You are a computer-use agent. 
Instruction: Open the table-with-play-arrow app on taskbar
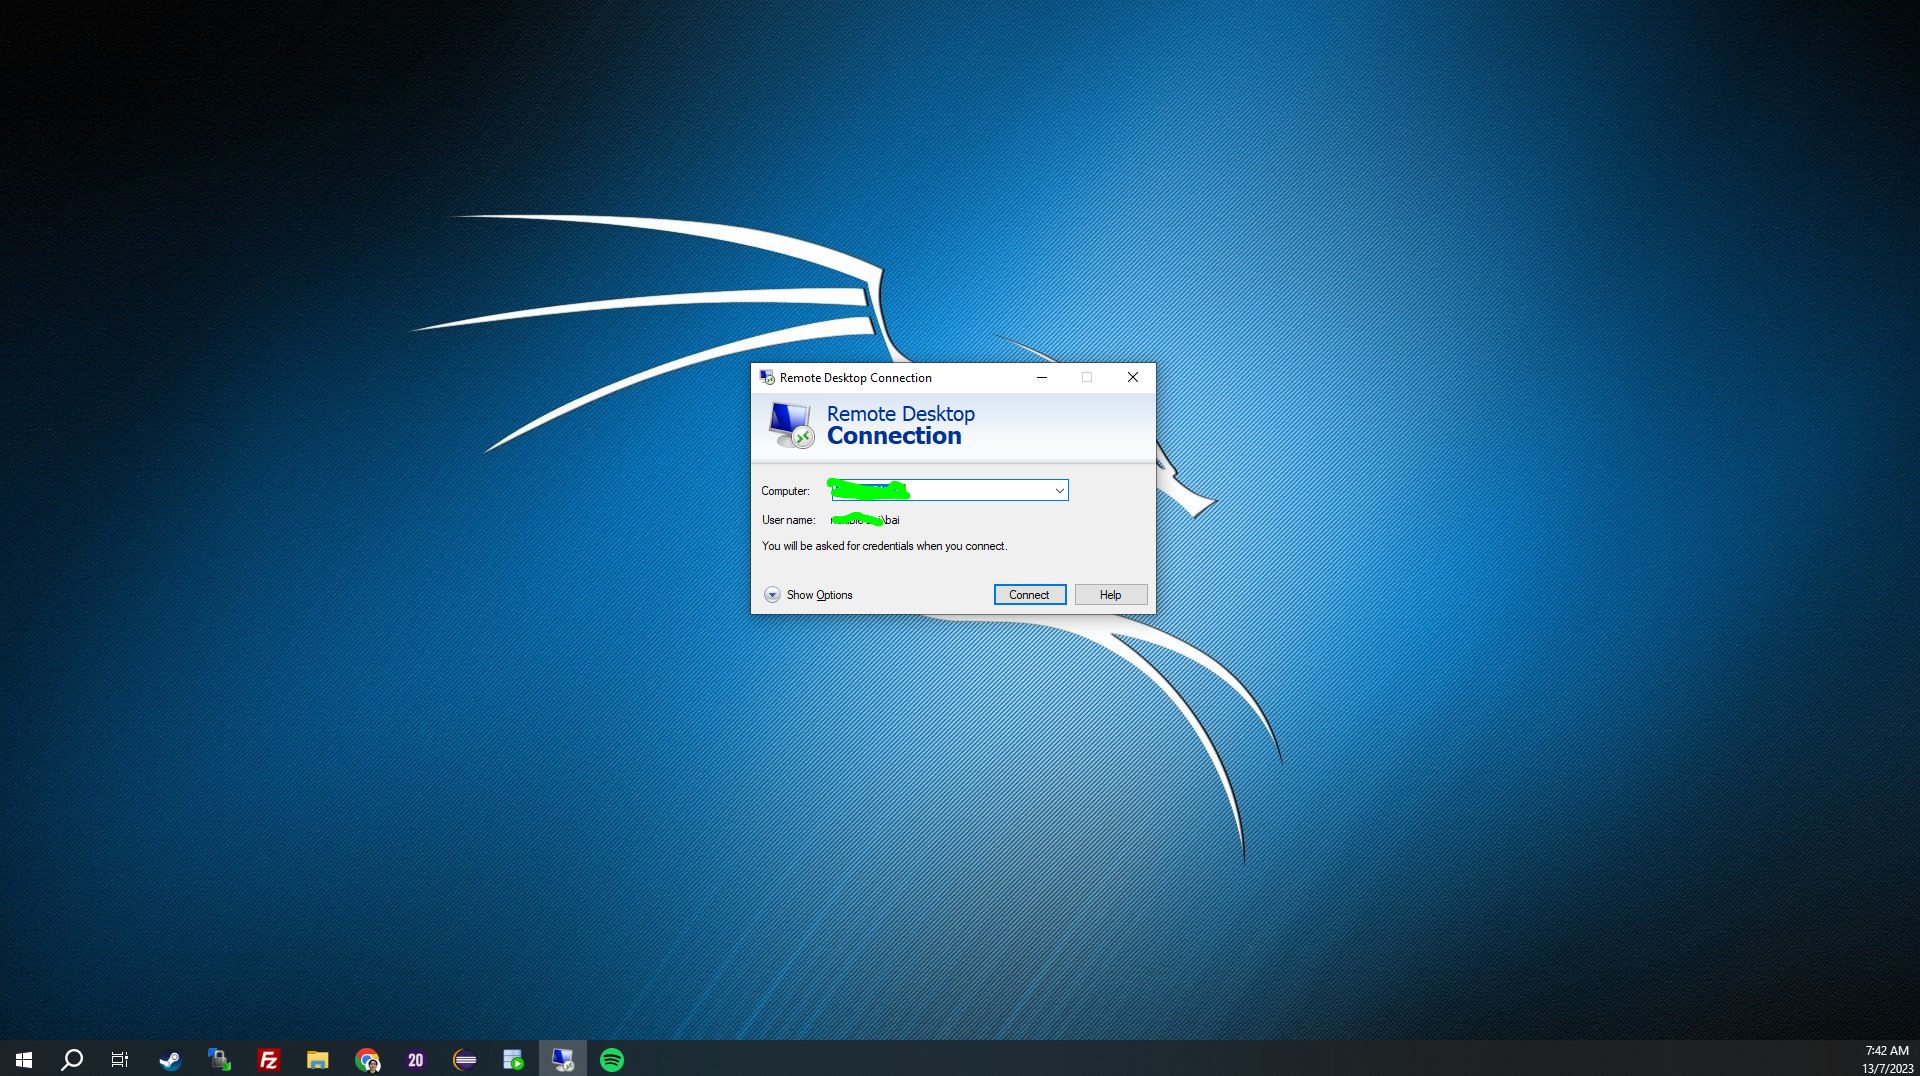click(x=514, y=1059)
